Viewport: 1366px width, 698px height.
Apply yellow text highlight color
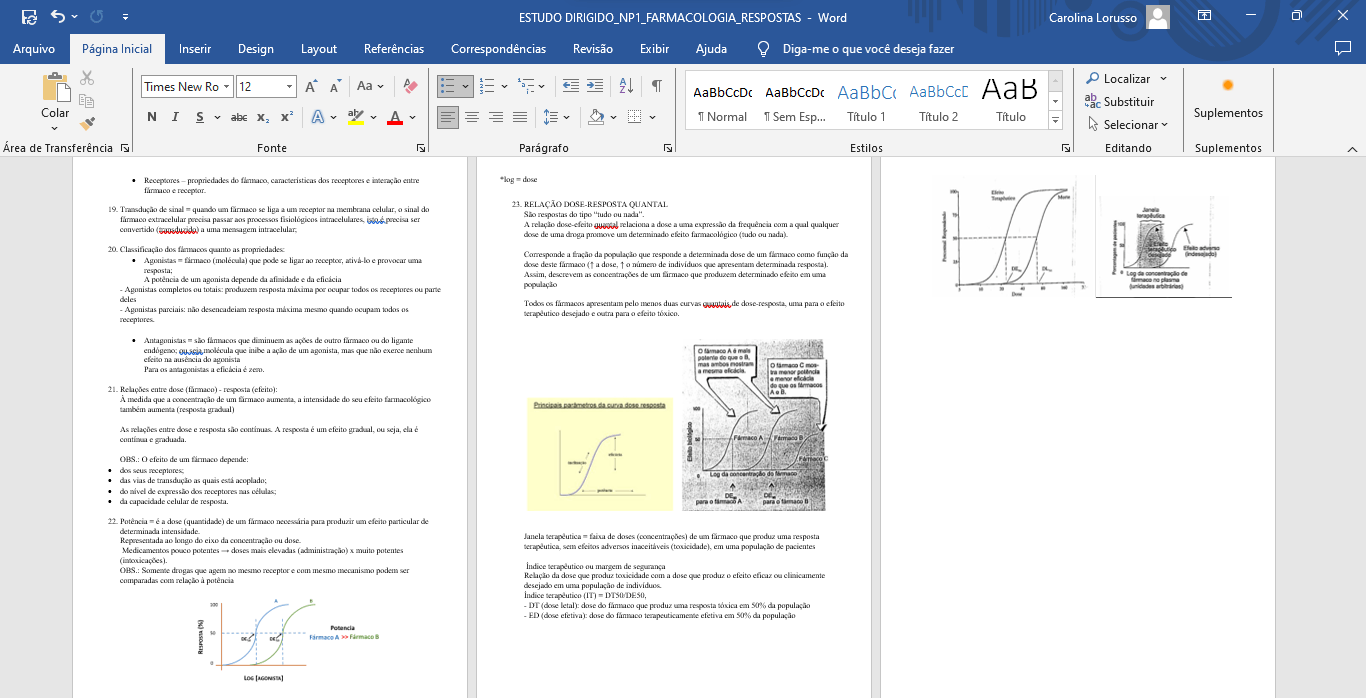click(x=355, y=117)
